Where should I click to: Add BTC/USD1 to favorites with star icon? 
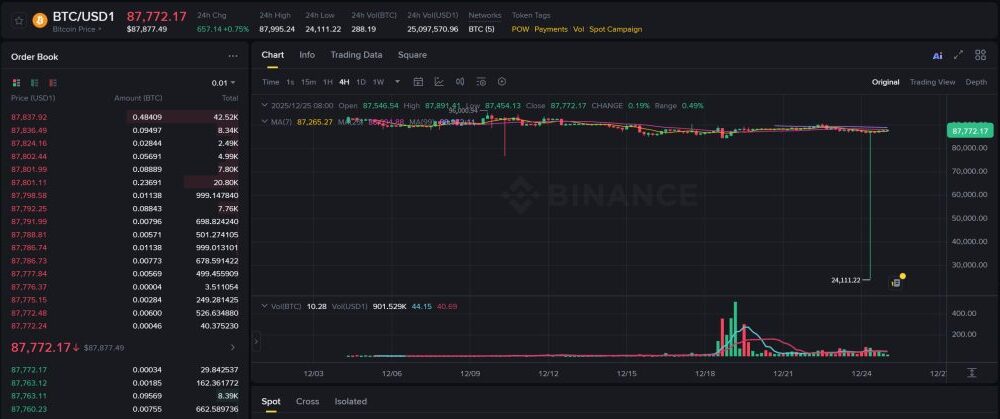coord(19,20)
